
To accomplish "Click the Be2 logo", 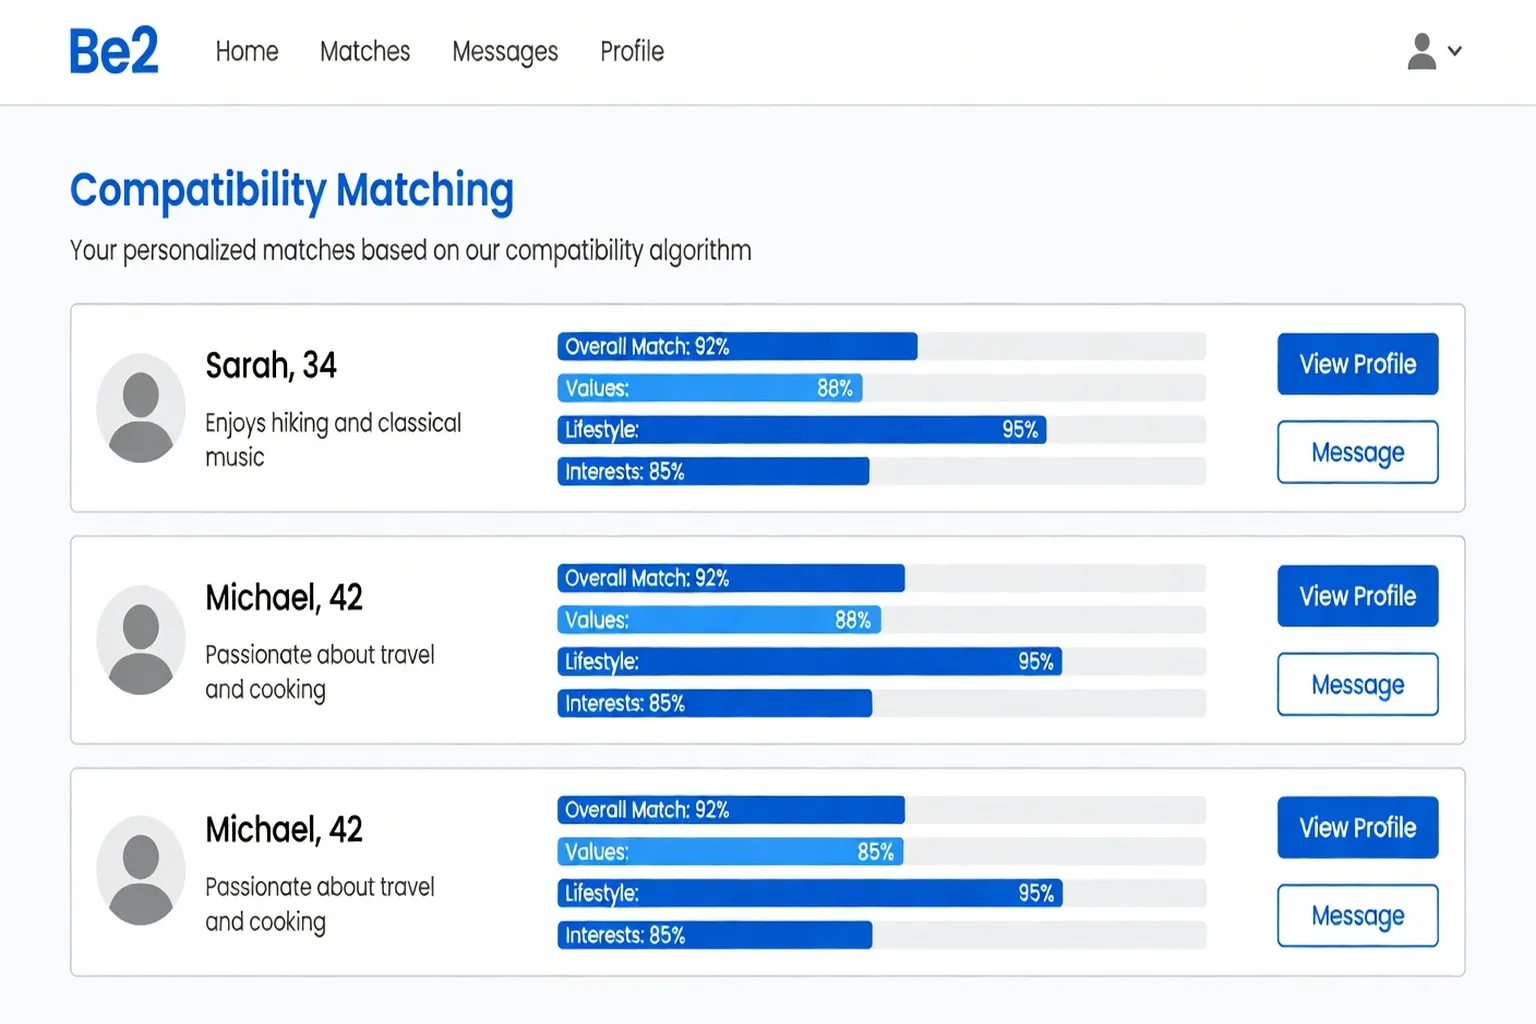I will coord(113,51).
